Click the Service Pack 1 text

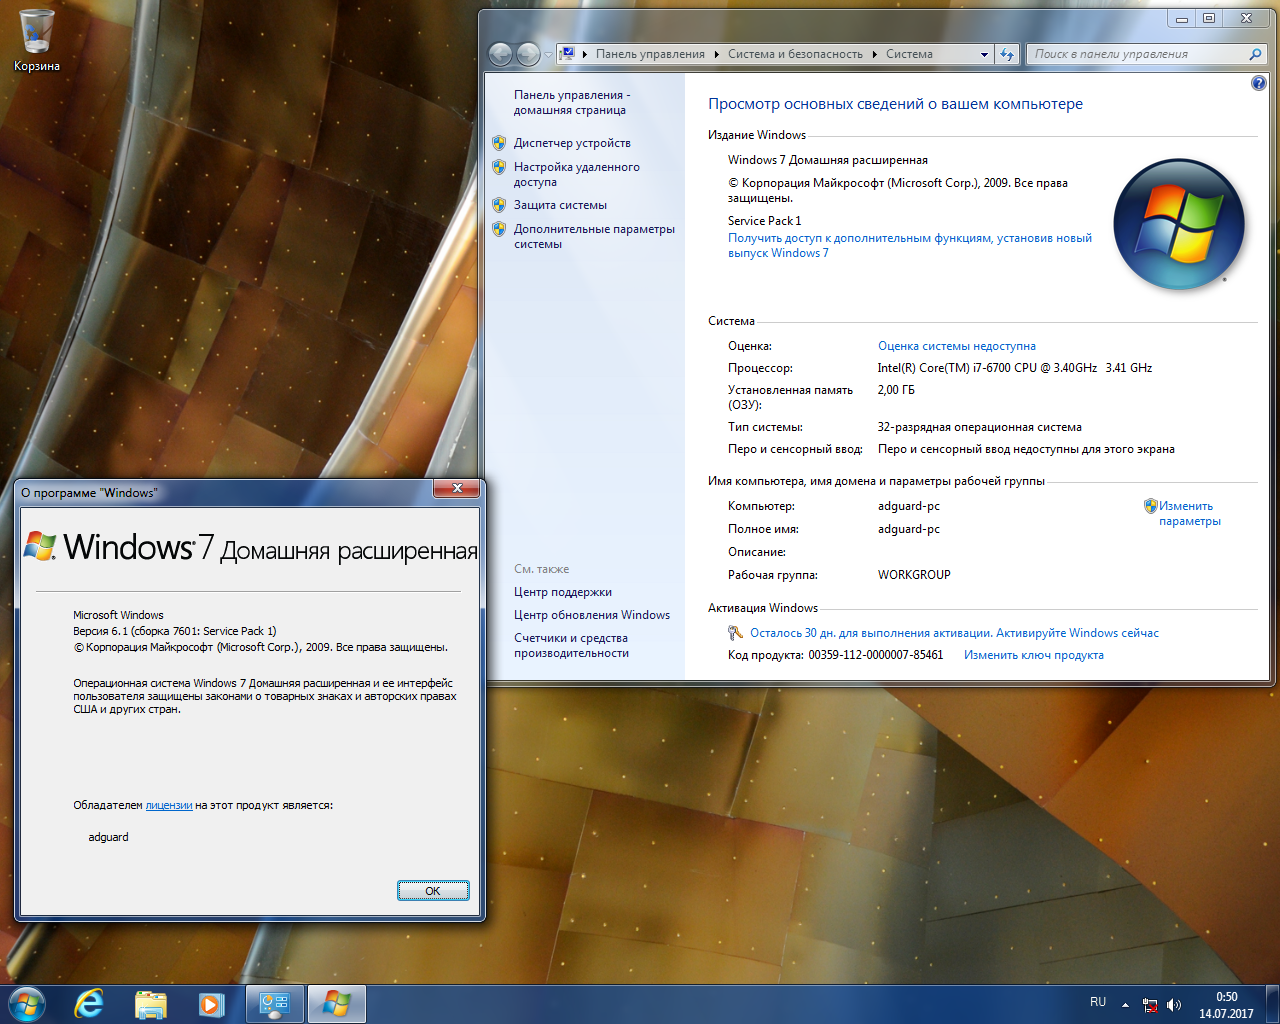coord(764,221)
